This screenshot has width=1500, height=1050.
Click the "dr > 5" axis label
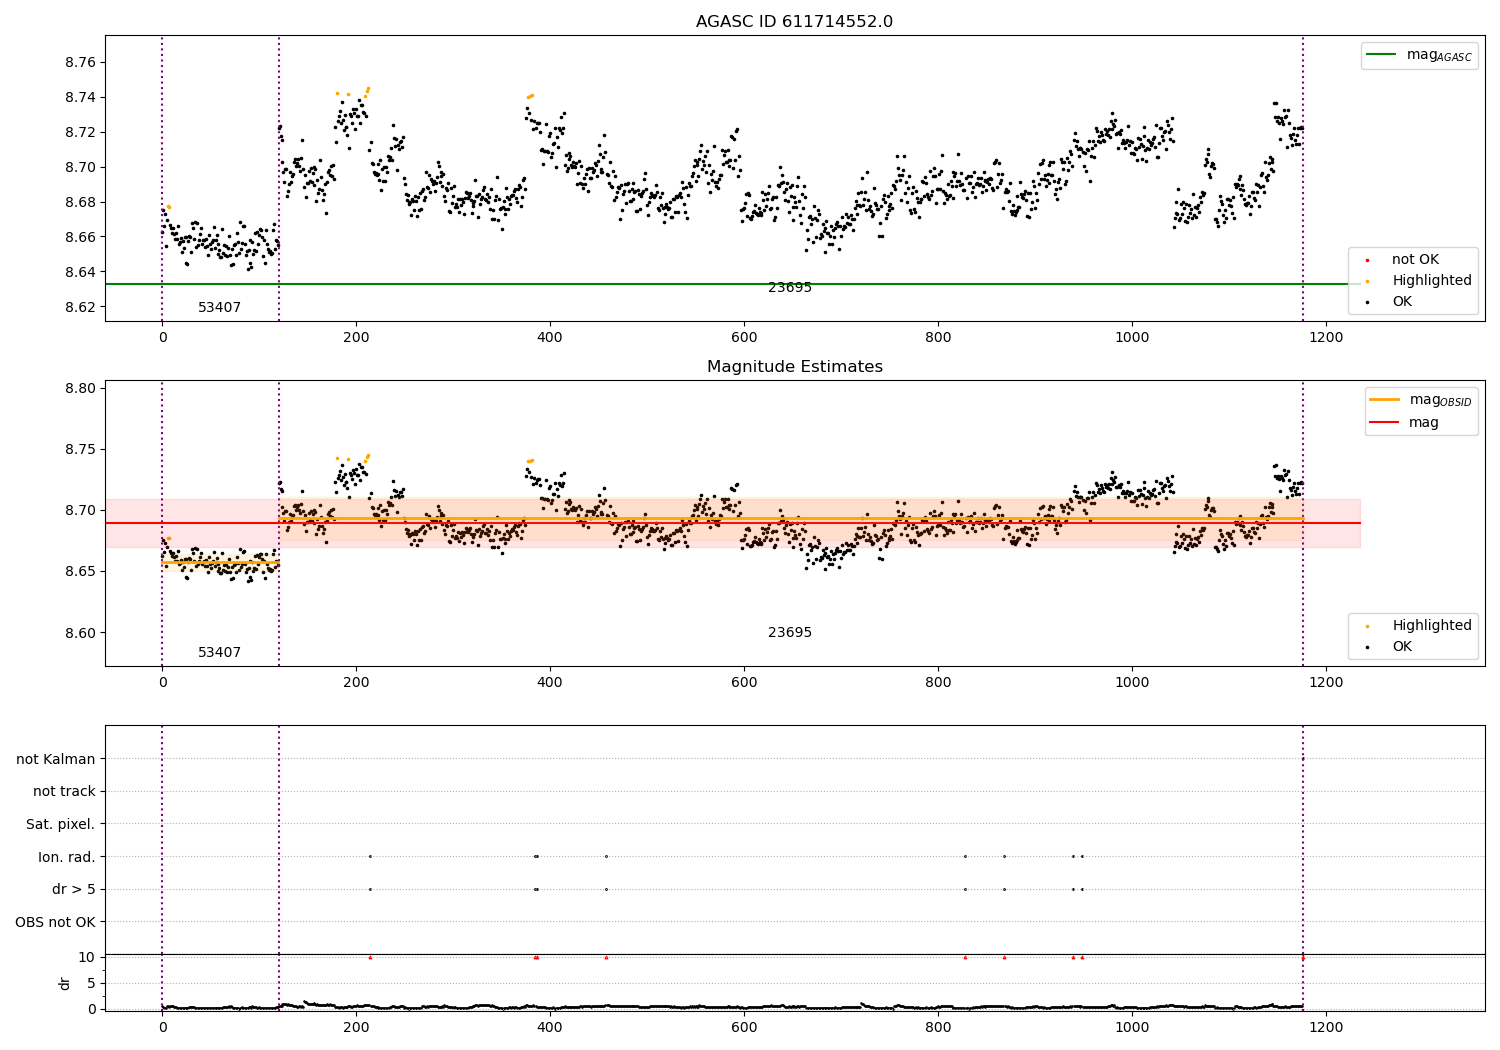tap(74, 890)
